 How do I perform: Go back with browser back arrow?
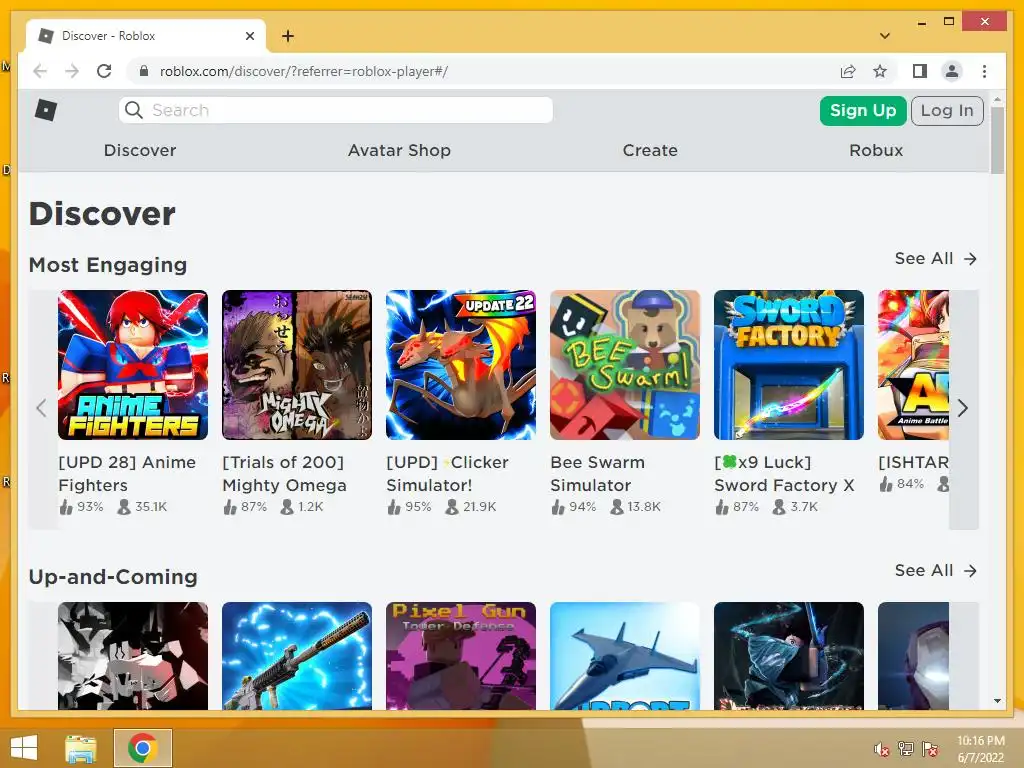pos(40,71)
